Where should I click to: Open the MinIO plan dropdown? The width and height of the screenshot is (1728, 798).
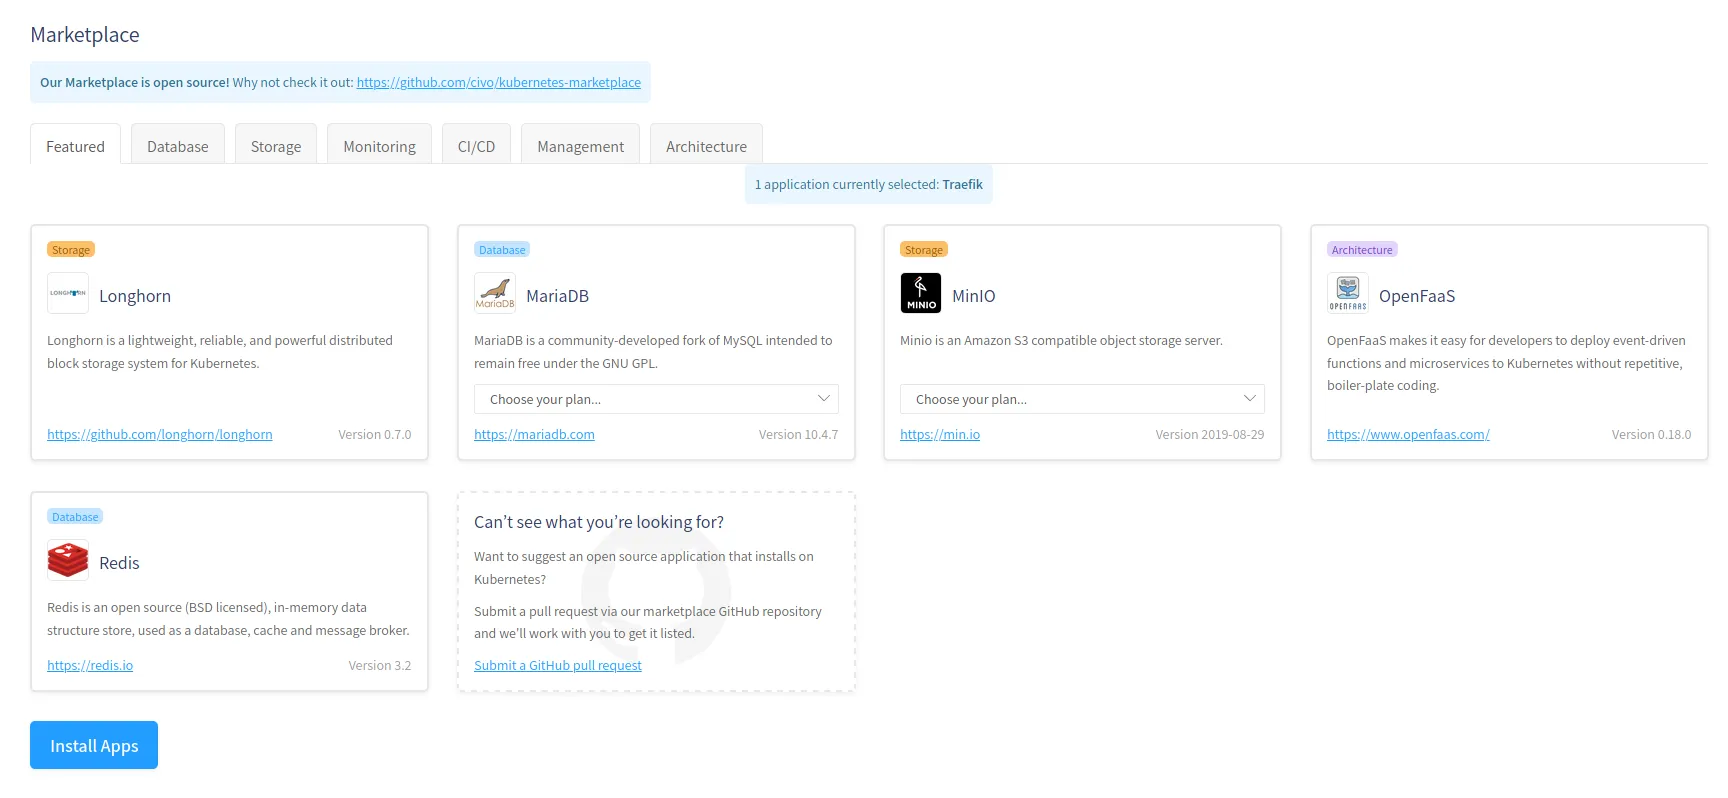tap(1082, 399)
